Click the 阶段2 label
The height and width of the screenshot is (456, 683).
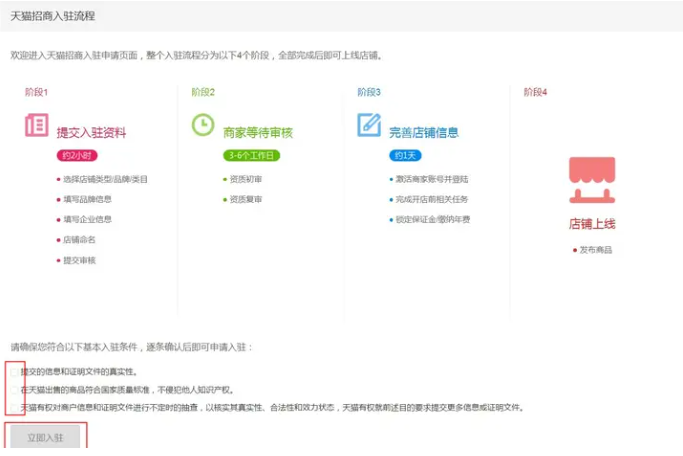203,92
